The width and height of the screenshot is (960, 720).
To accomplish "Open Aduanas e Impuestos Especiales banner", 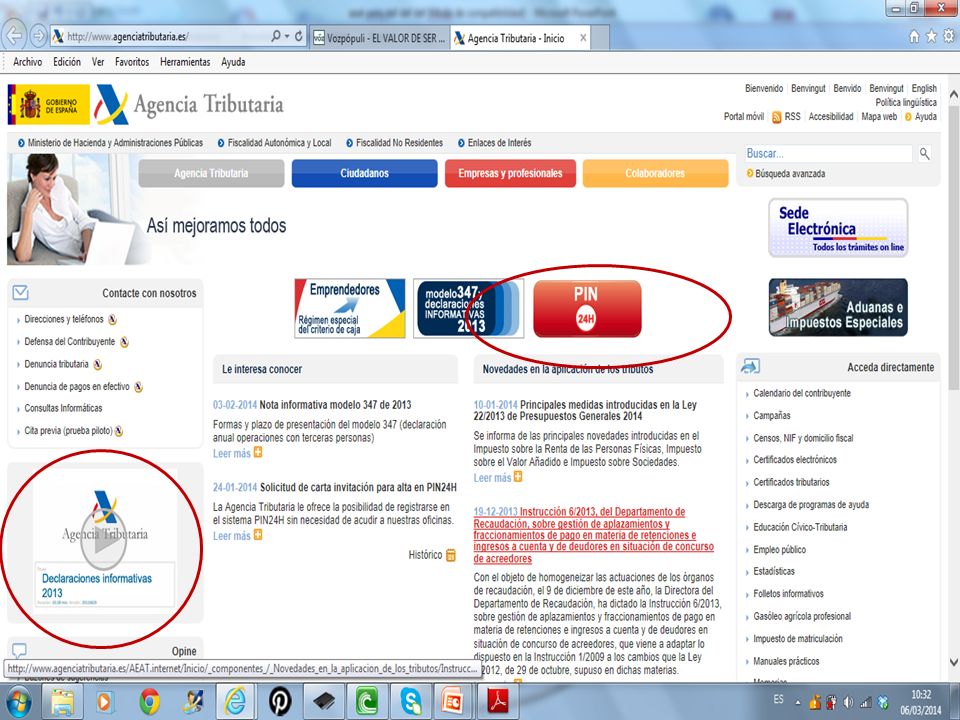I will click(x=838, y=307).
